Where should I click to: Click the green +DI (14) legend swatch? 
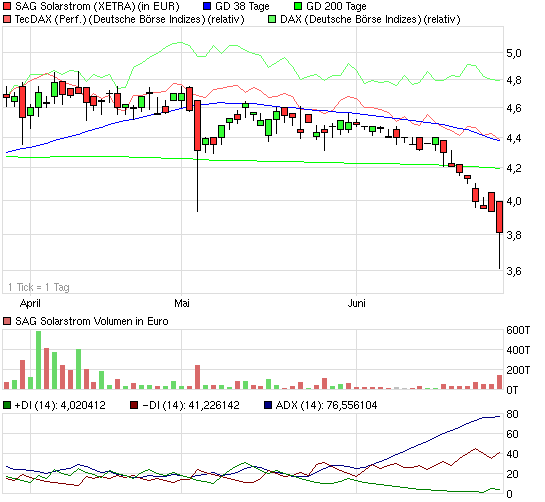pos(7,405)
